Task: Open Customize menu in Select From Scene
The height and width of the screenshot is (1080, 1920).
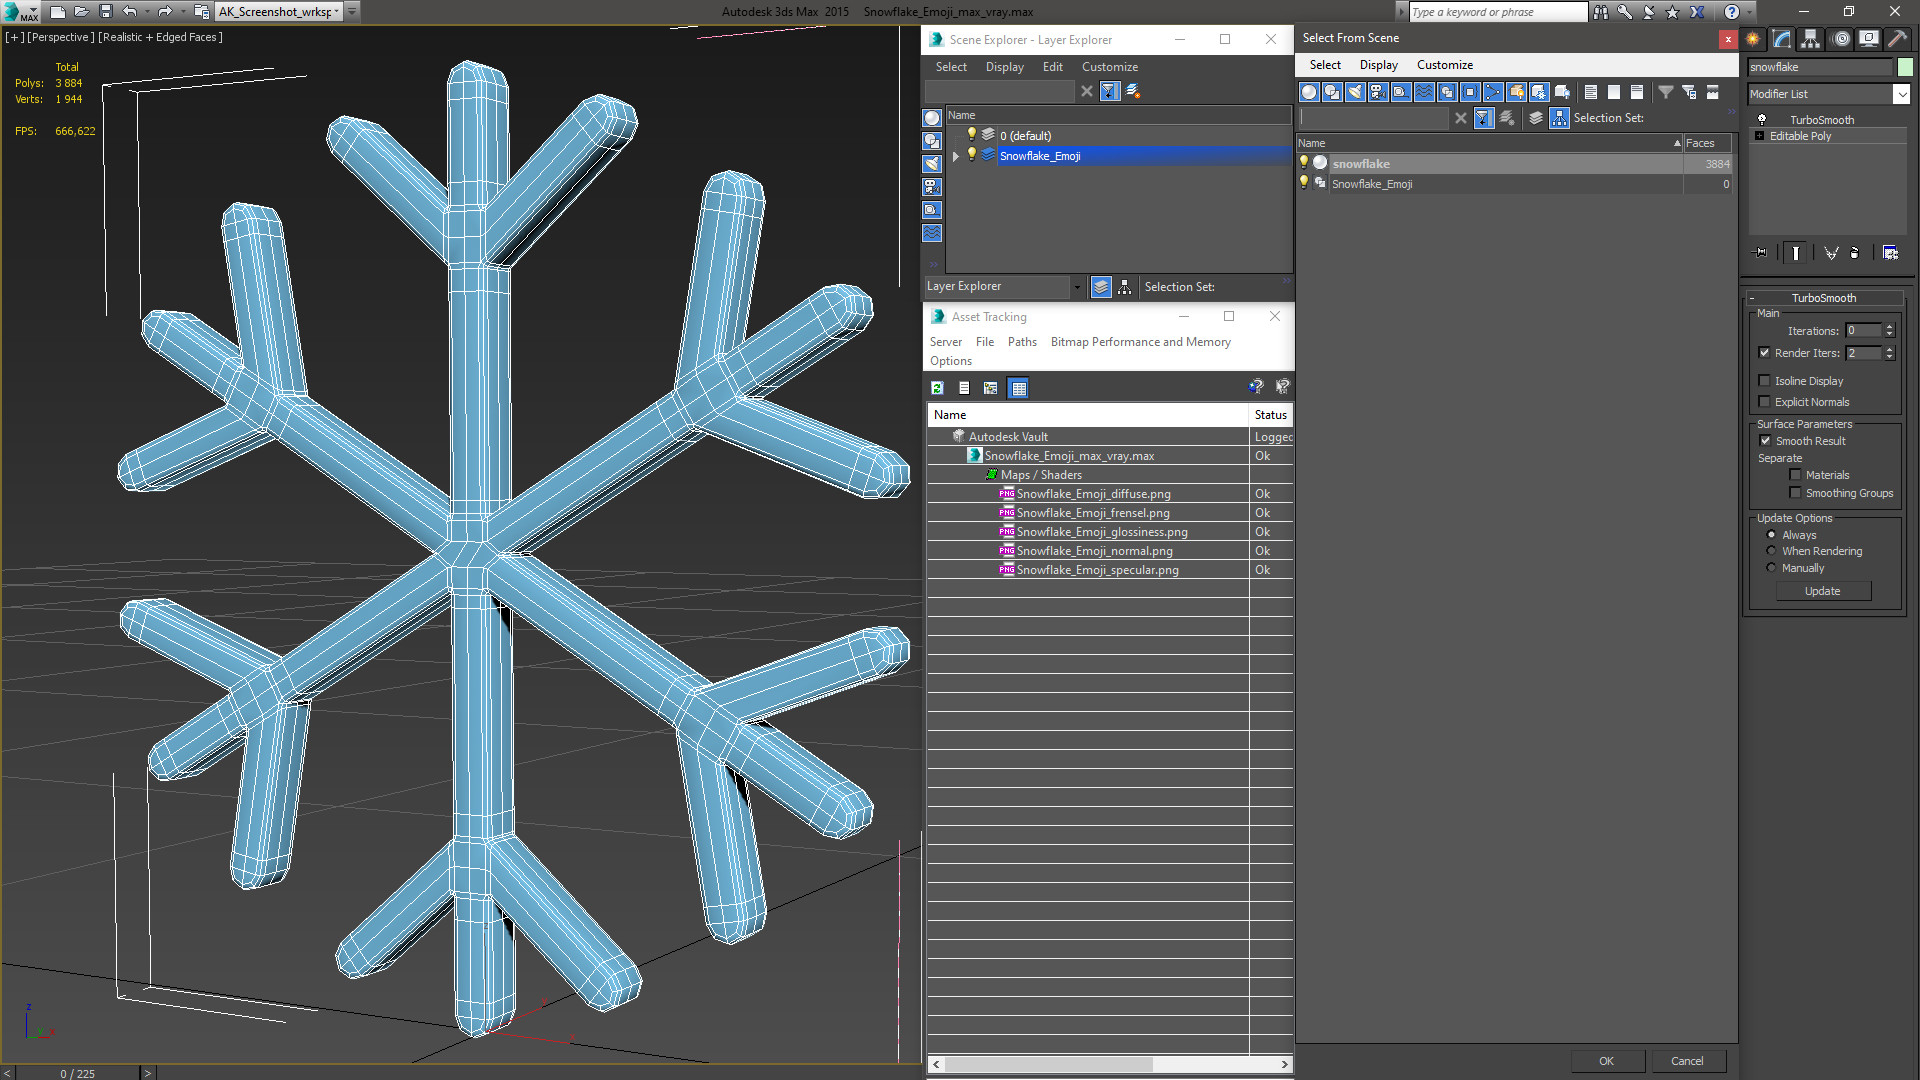Action: [1444, 65]
